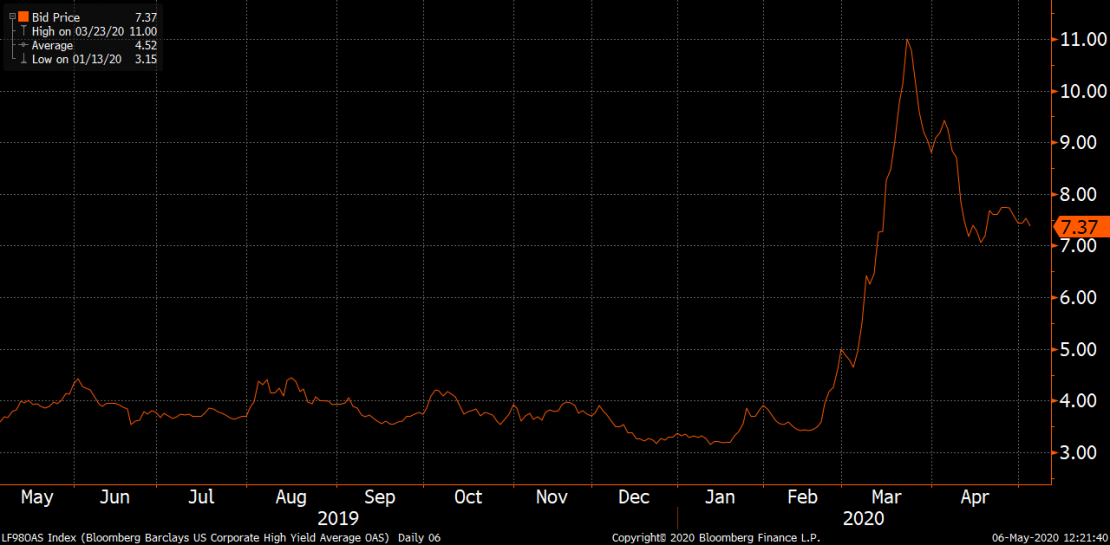Click the Copyright 2020 Bloomberg Finance text
1110x545 pixels.
pos(715,538)
